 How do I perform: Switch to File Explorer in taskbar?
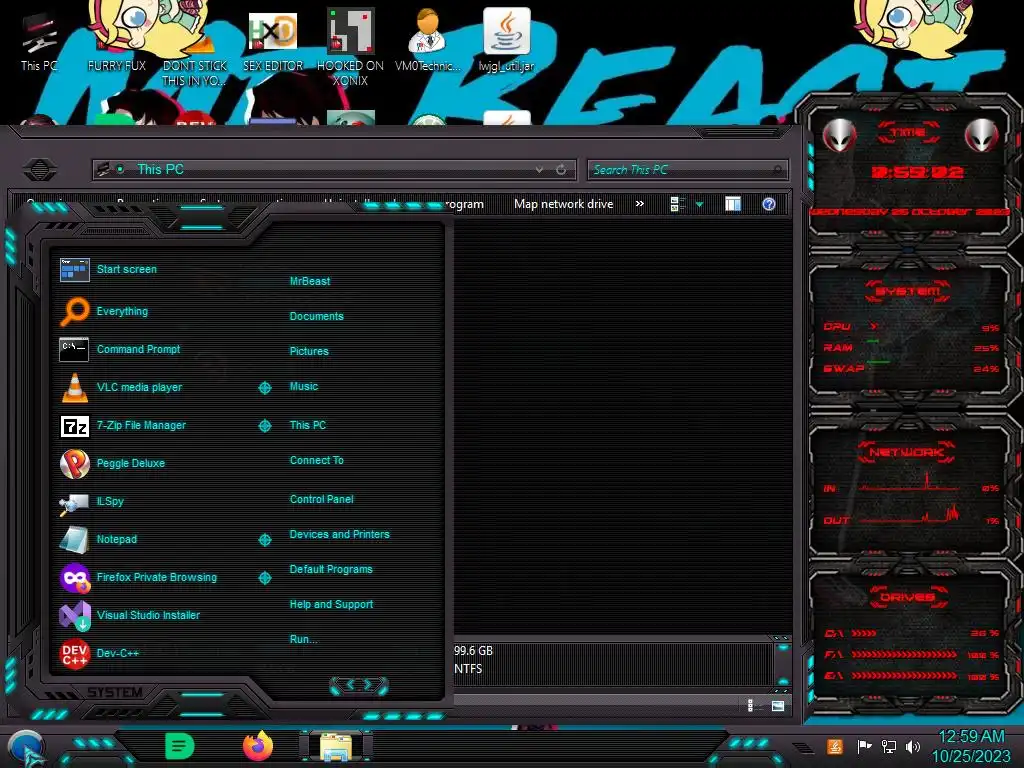point(336,746)
